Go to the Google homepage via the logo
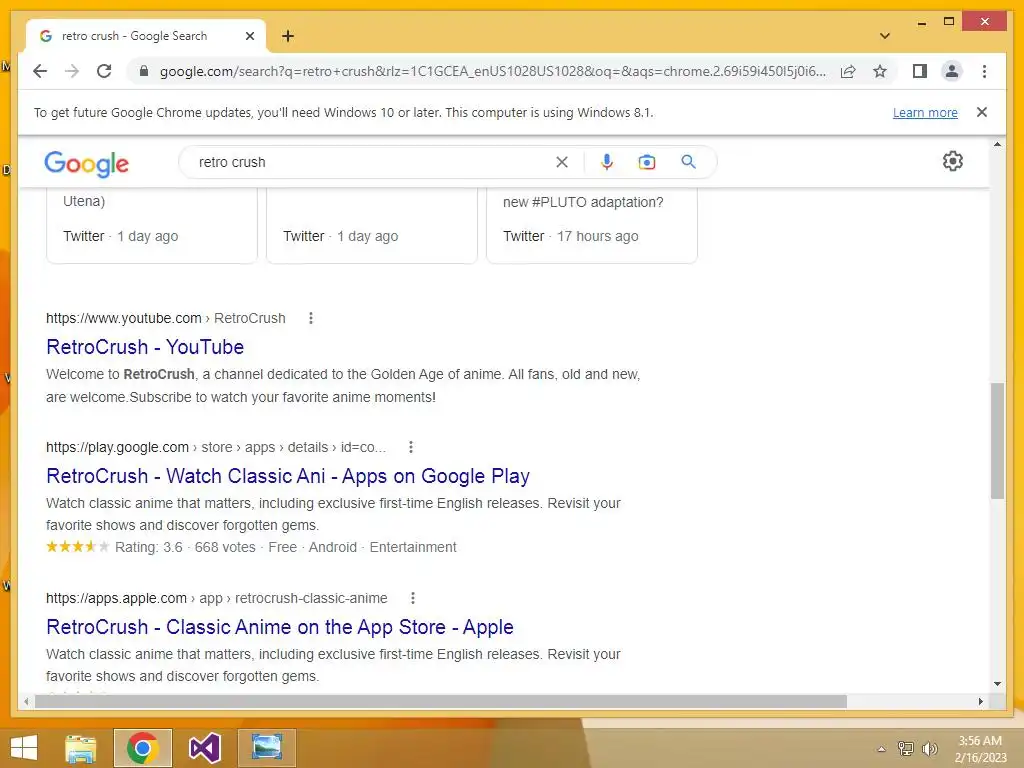 click(x=86, y=163)
